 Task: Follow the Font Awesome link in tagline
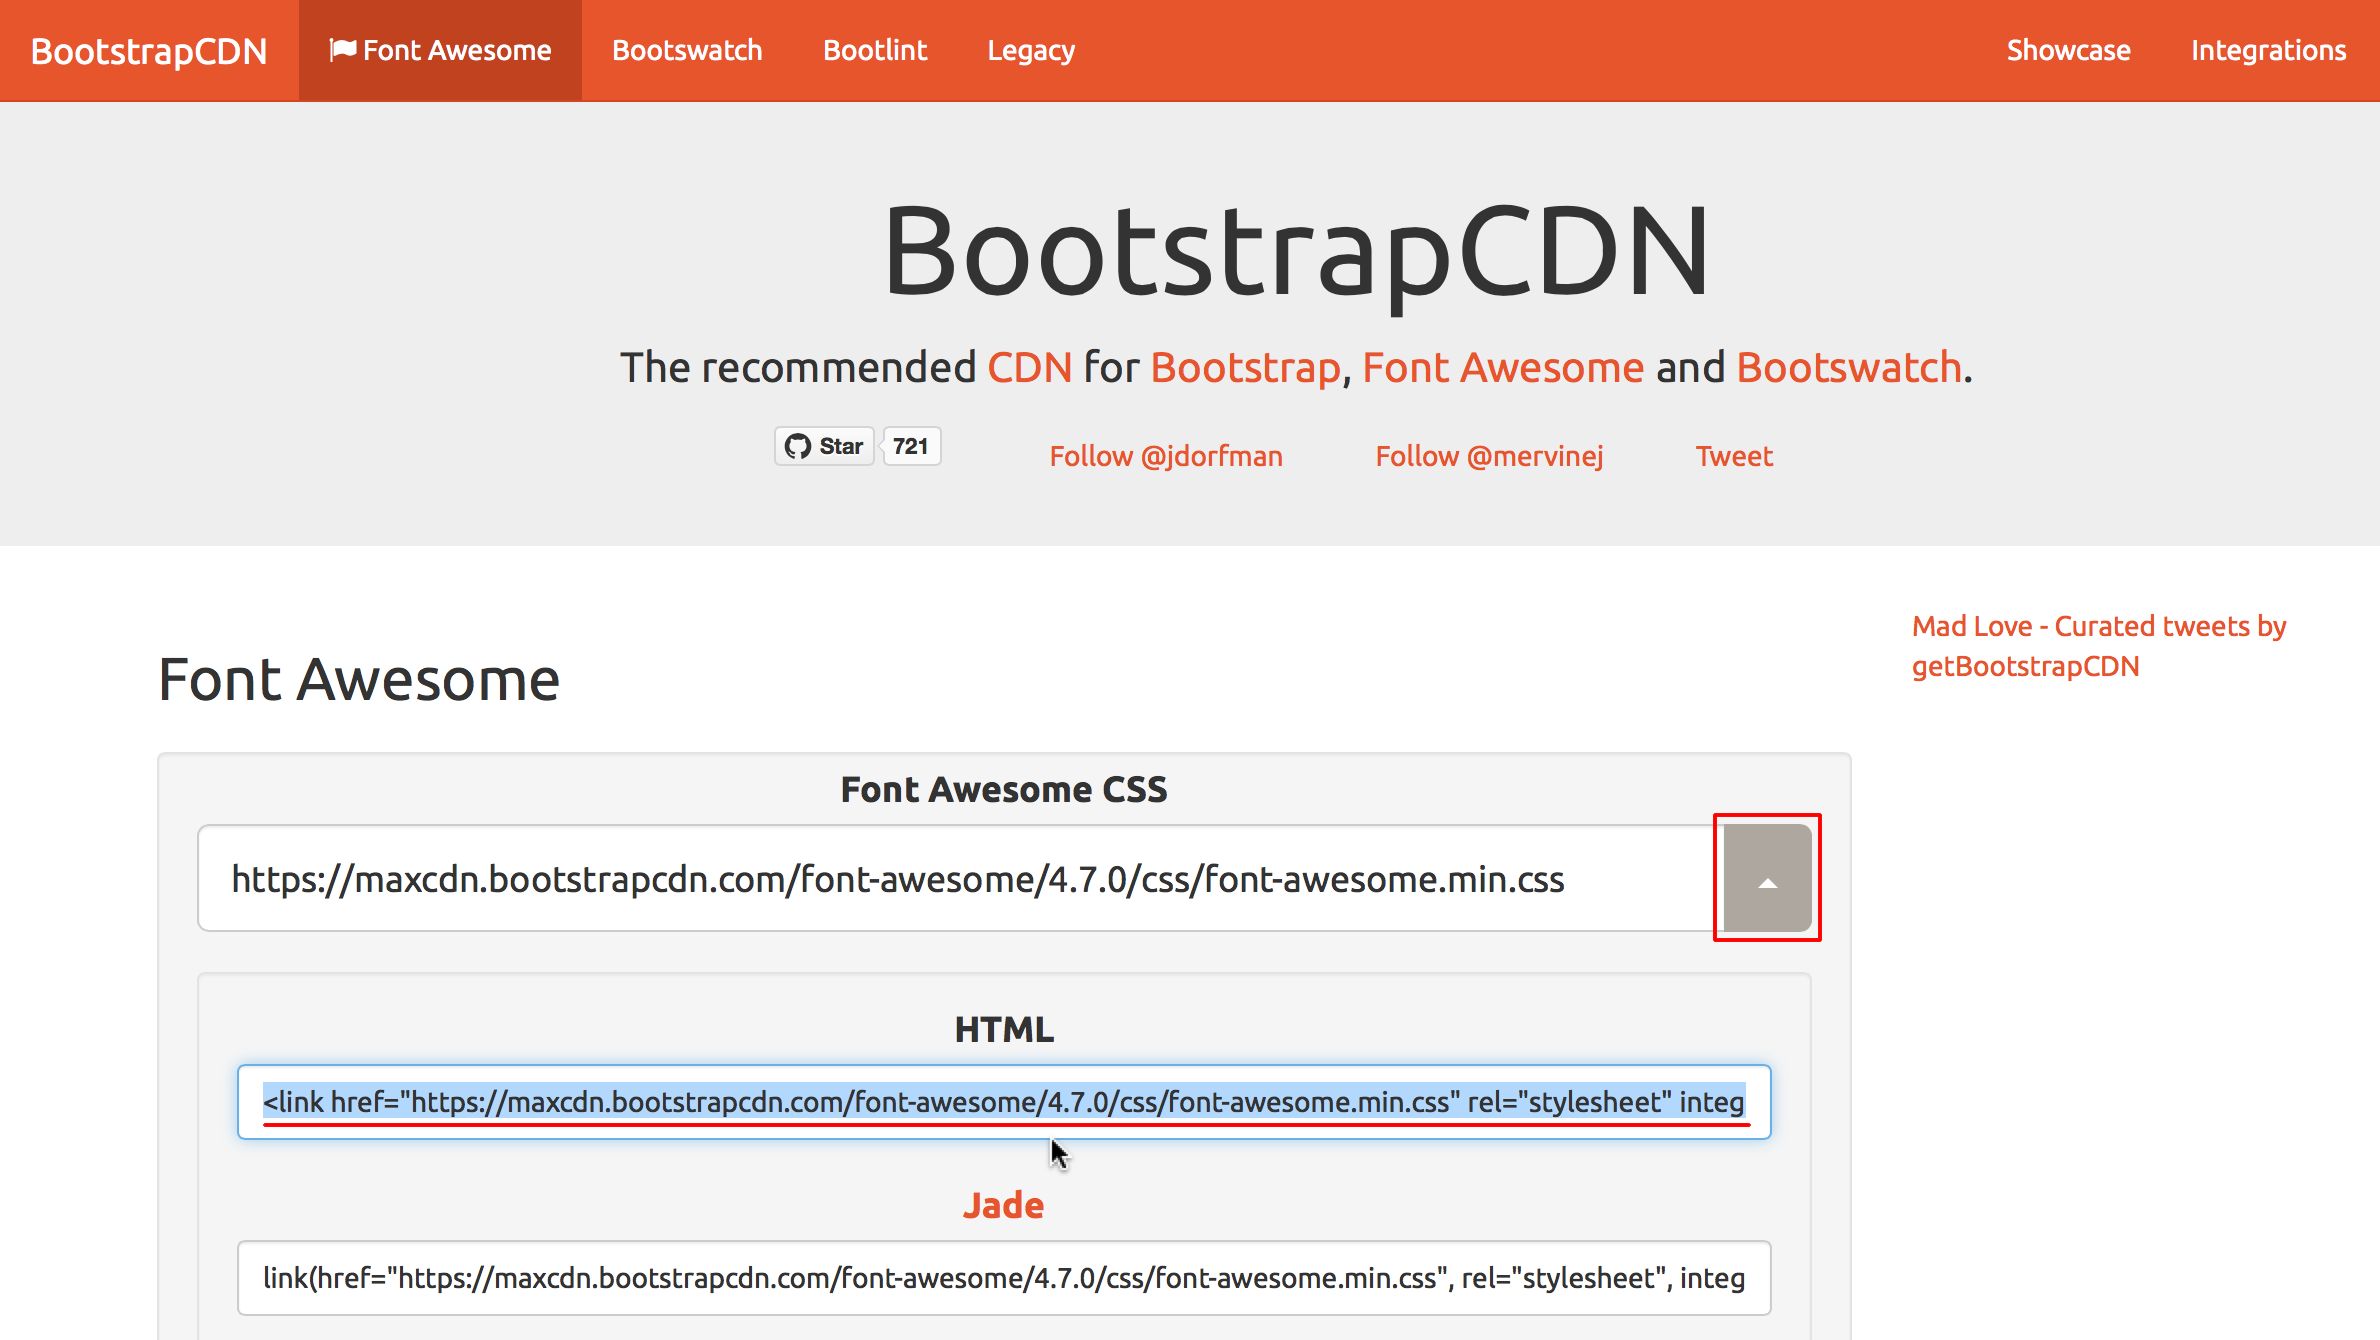click(x=1502, y=367)
